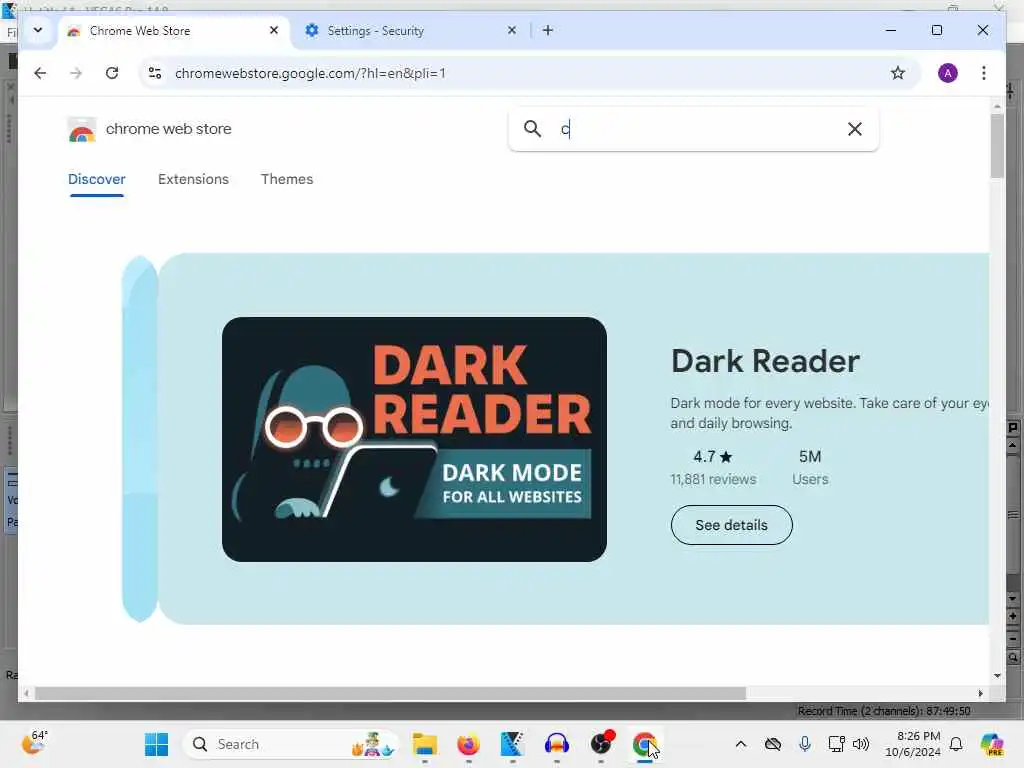Open the volume speaker tray icon

pos(861,744)
